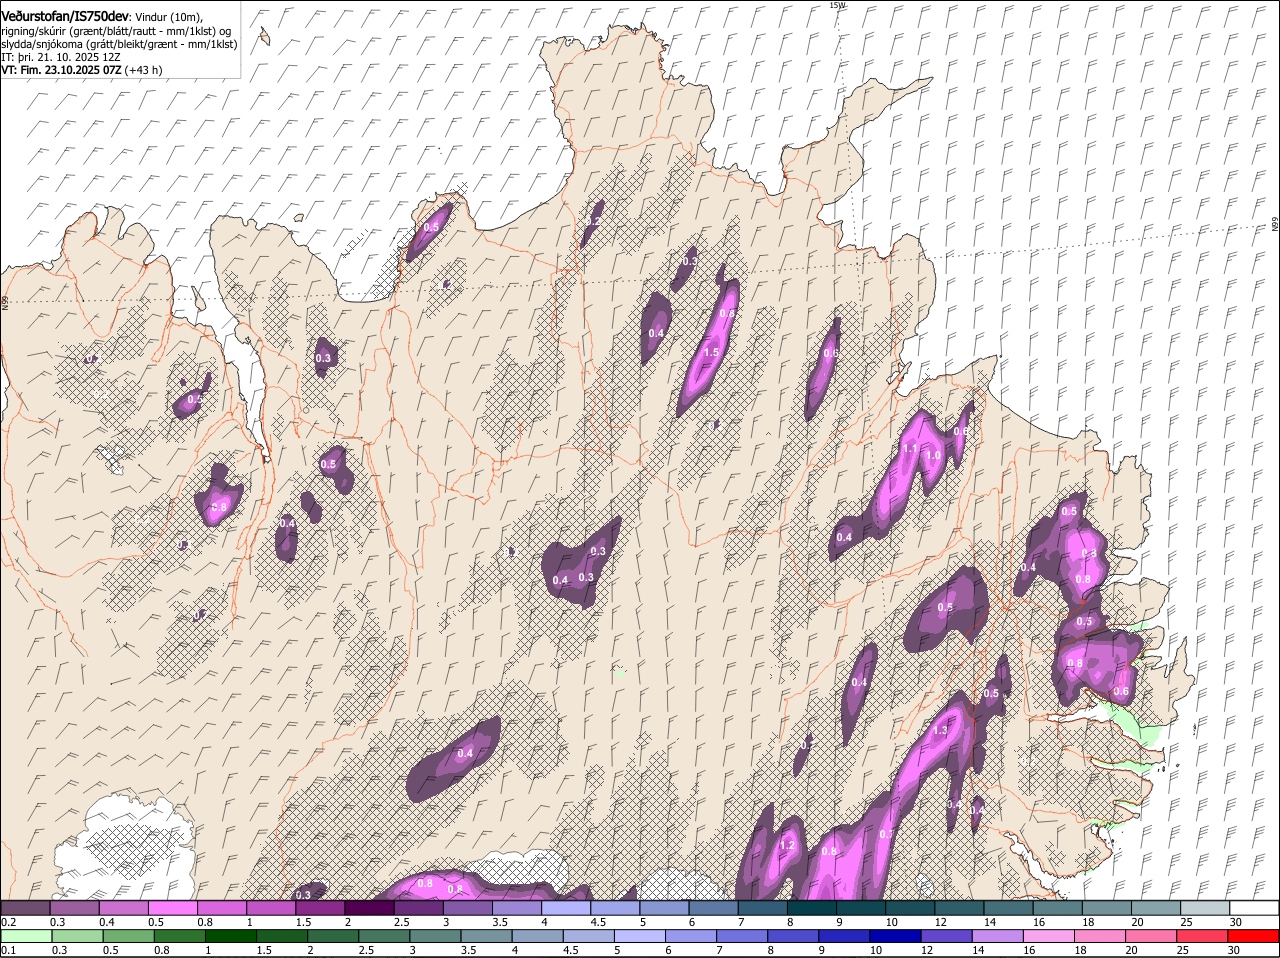Screen dimensions: 1280x958
Task: Click the white upper legend swatch after 30
Action: [1253, 907]
